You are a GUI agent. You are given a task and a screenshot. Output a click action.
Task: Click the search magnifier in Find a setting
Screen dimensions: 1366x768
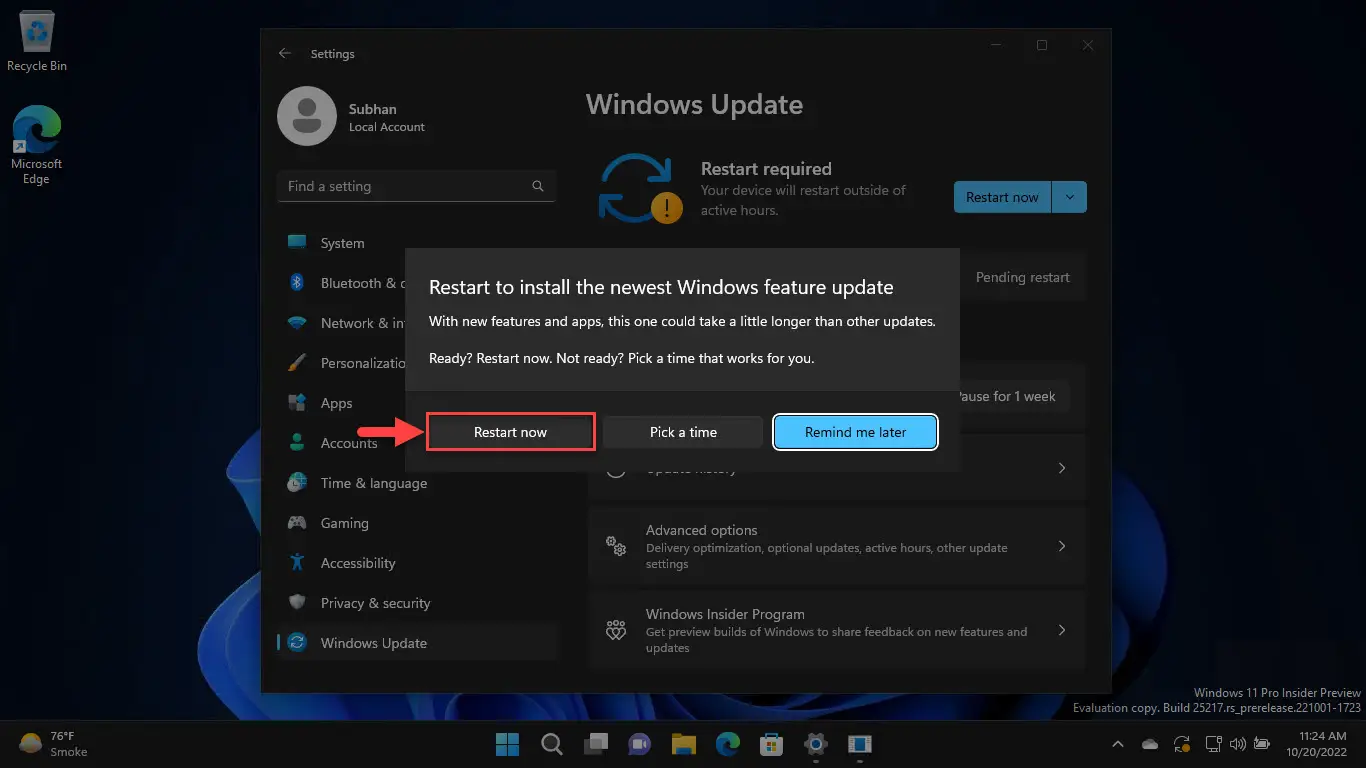[x=538, y=186]
